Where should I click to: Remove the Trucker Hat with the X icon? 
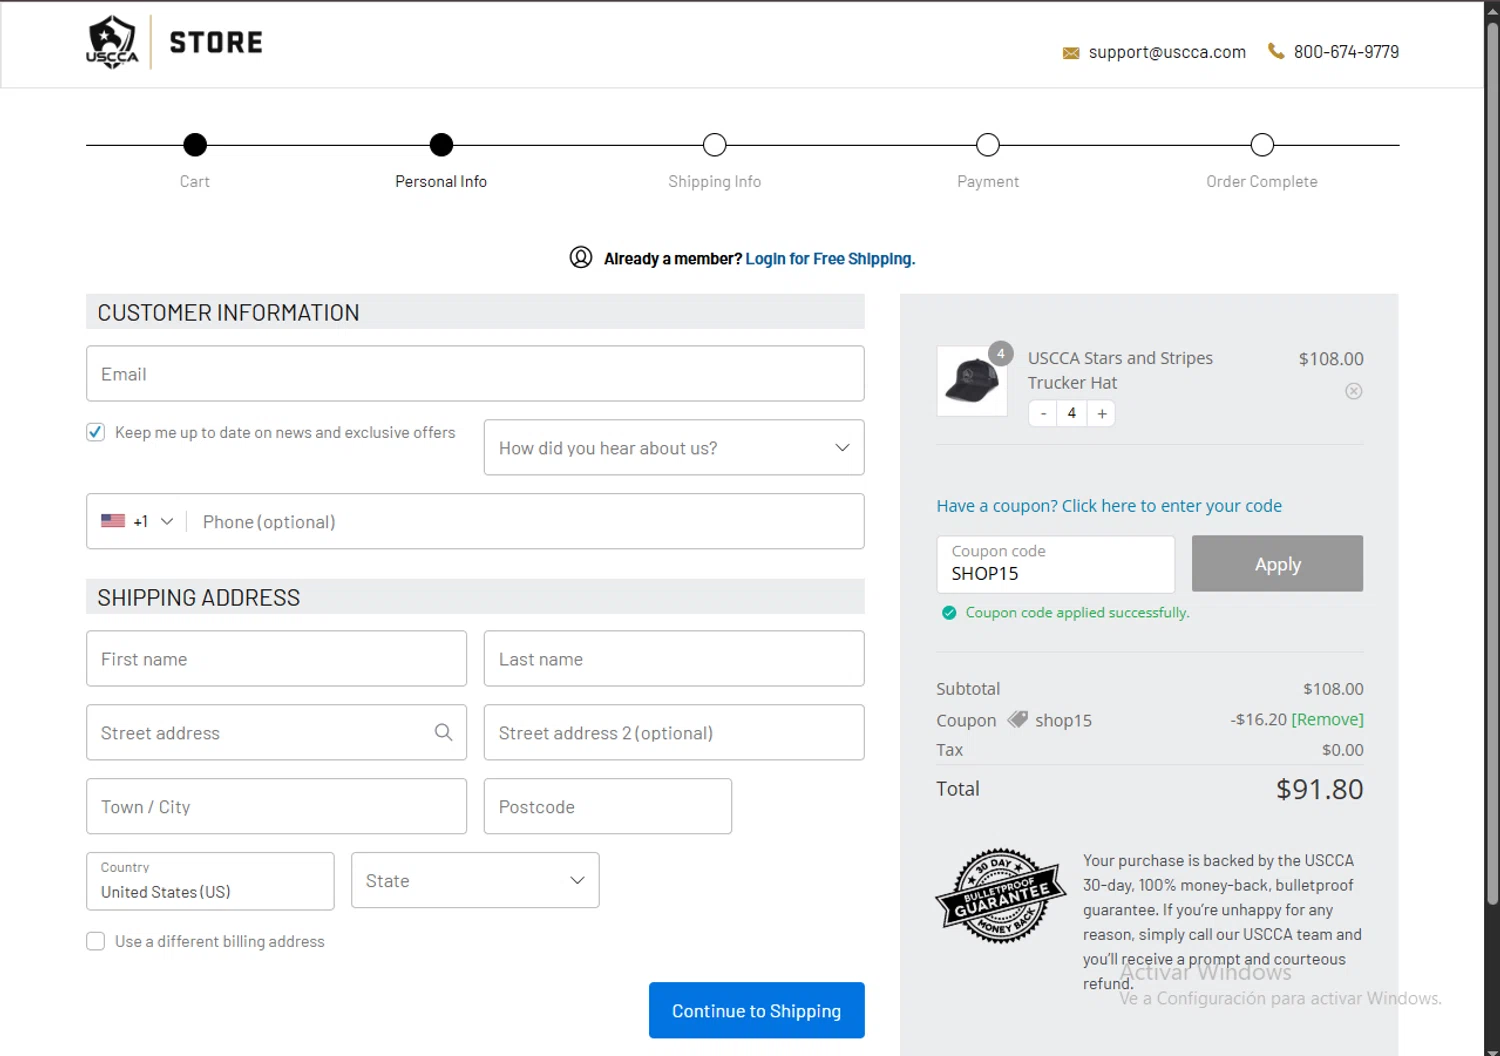(1353, 391)
